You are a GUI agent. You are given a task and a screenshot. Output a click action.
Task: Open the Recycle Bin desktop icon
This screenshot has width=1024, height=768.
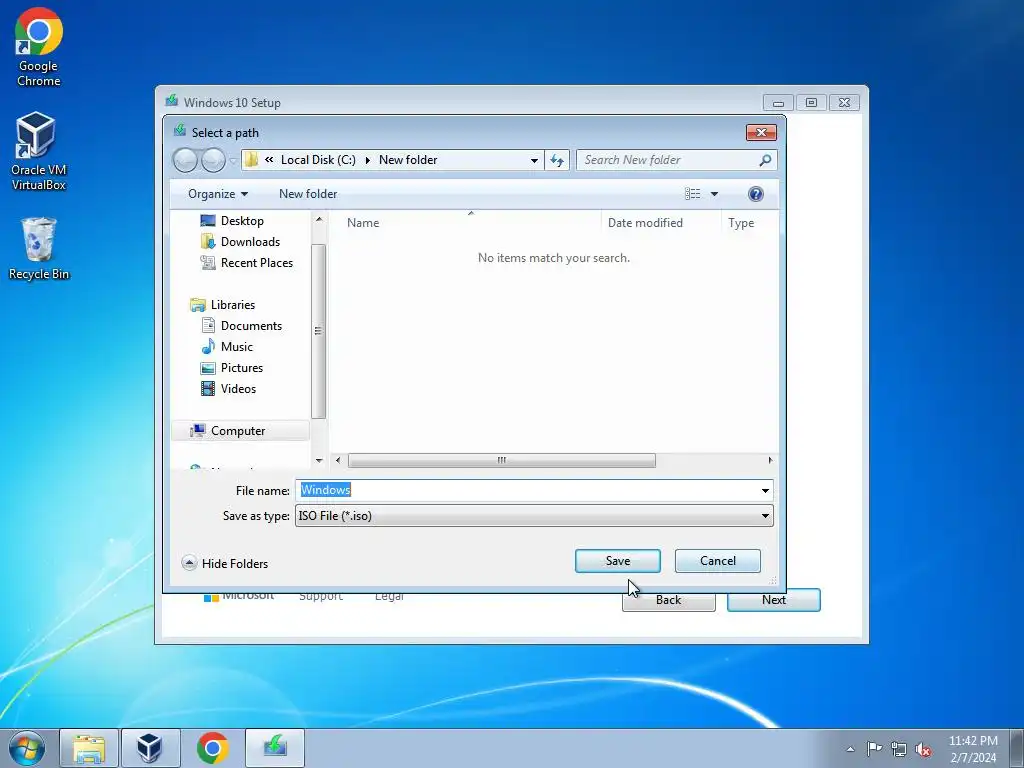(39, 249)
